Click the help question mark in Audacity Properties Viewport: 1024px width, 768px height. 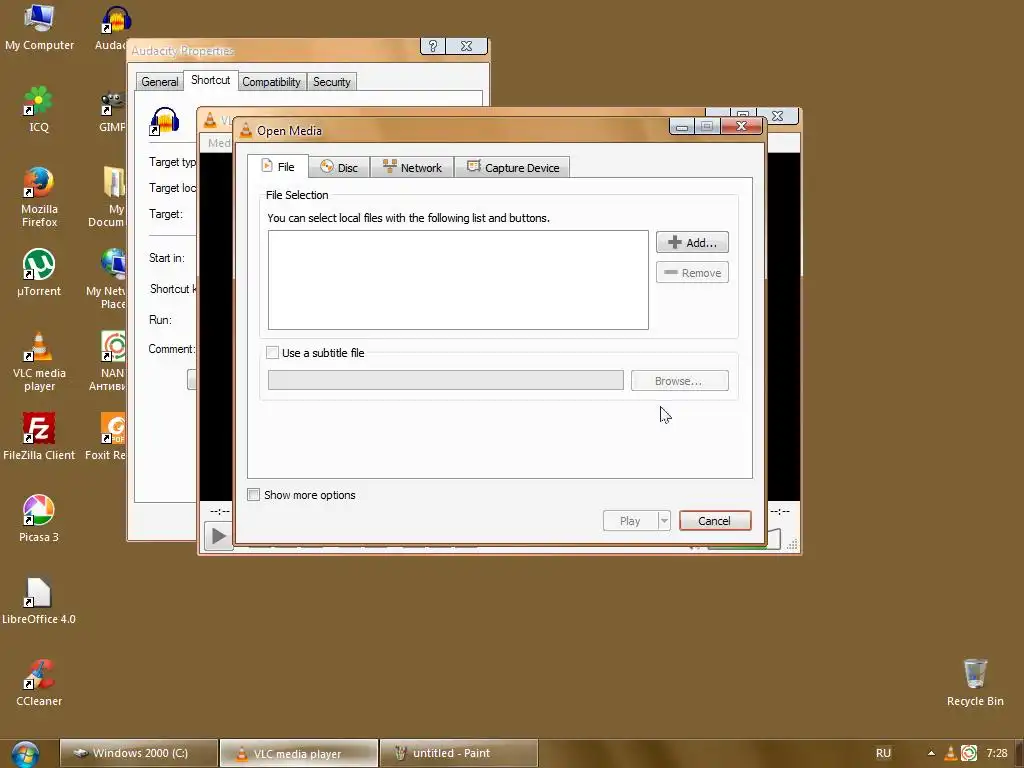pos(432,46)
